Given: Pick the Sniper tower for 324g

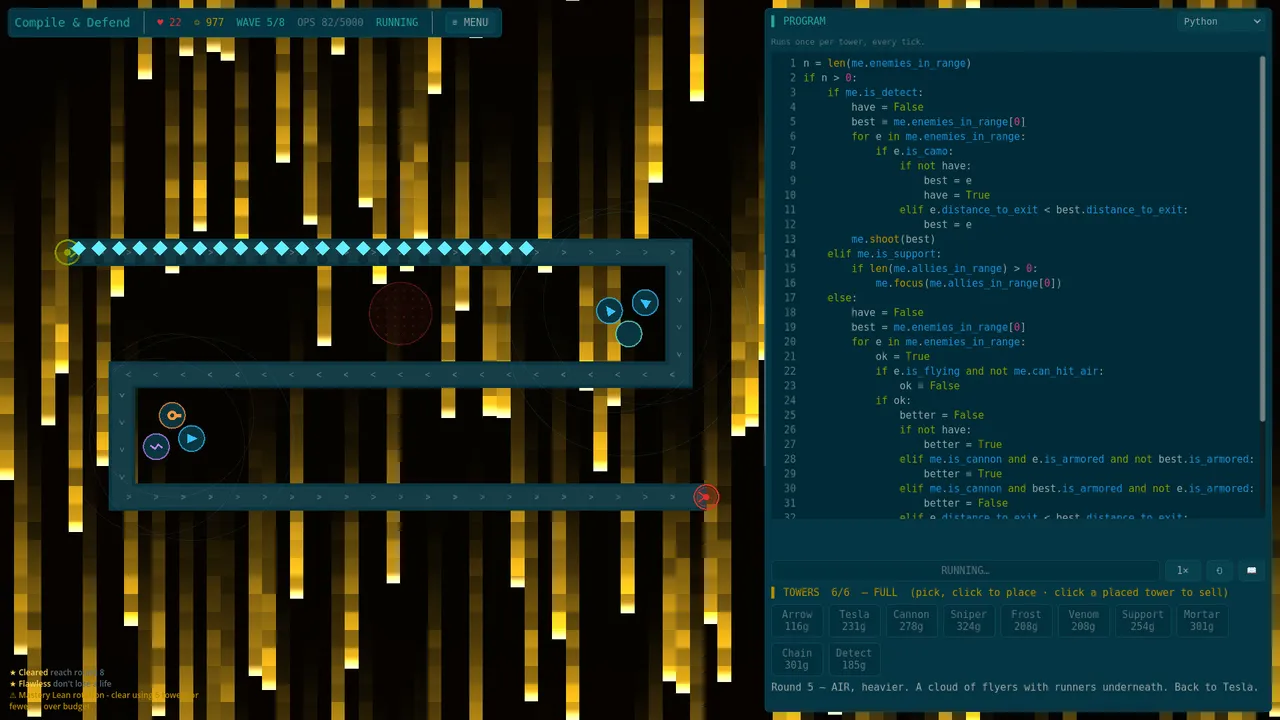Looking at the screenshot, I should [968, 620].
